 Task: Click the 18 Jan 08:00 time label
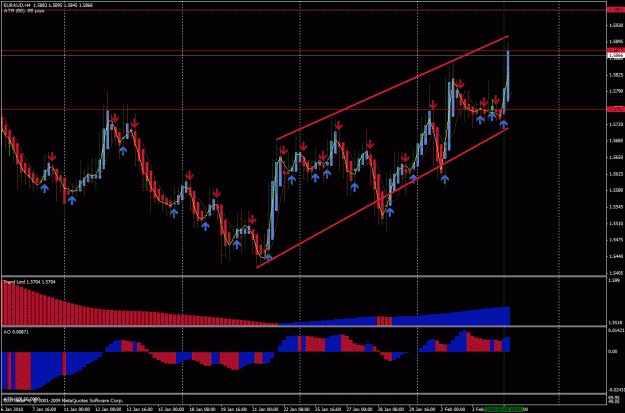(202, 409)
